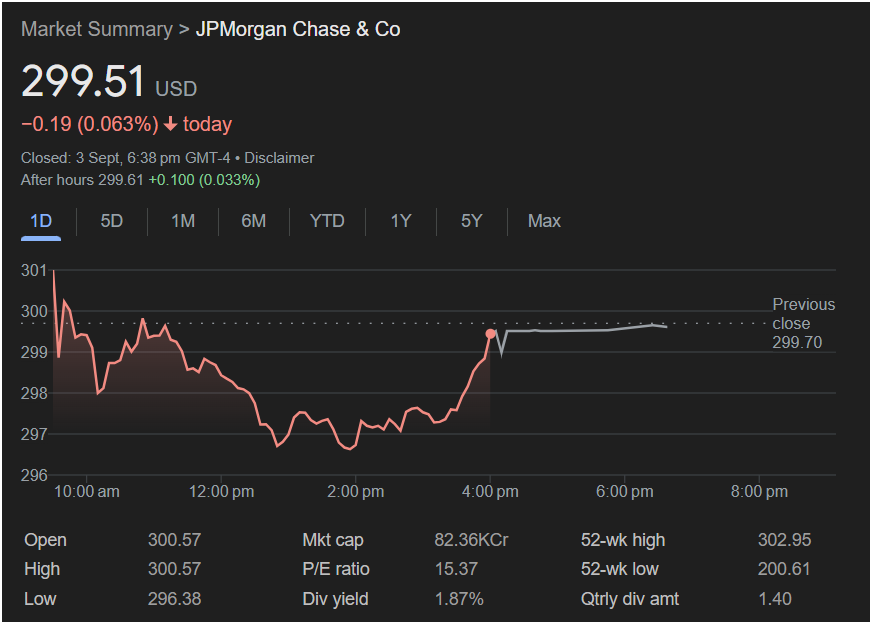872x624 pixels.
Task: Click the 10:00 am axis label
Action: [x=86, y=492]
